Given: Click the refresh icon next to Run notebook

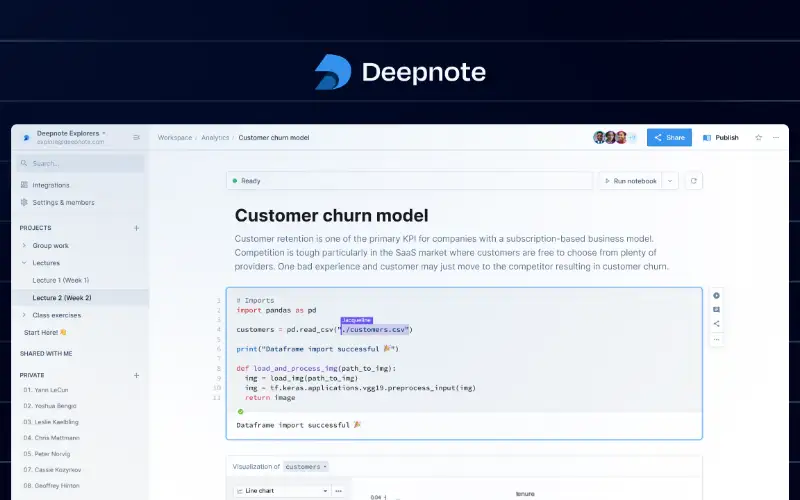Looking at the screenshot, I should point(693,181).
